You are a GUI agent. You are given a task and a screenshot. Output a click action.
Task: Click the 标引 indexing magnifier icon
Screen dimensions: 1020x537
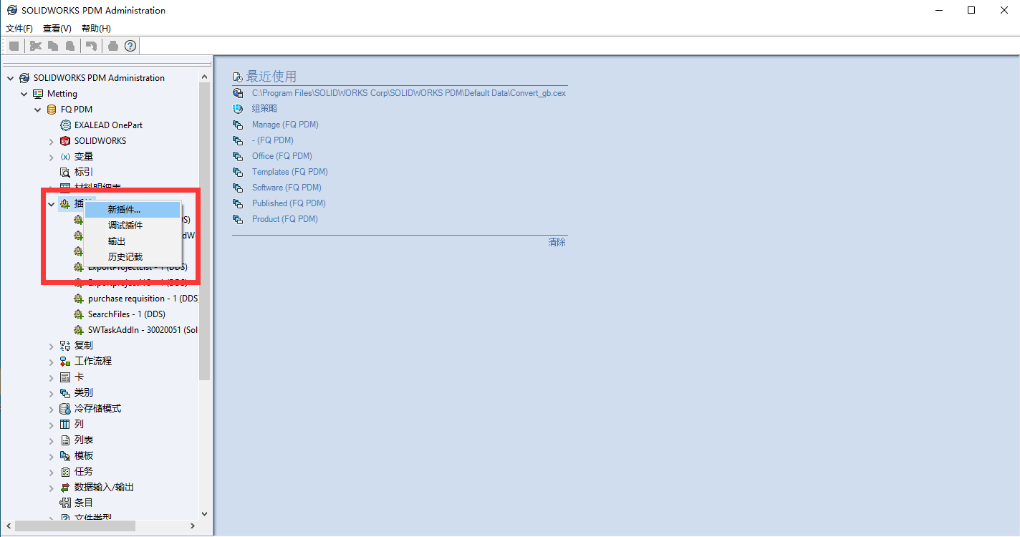point(65,172)
